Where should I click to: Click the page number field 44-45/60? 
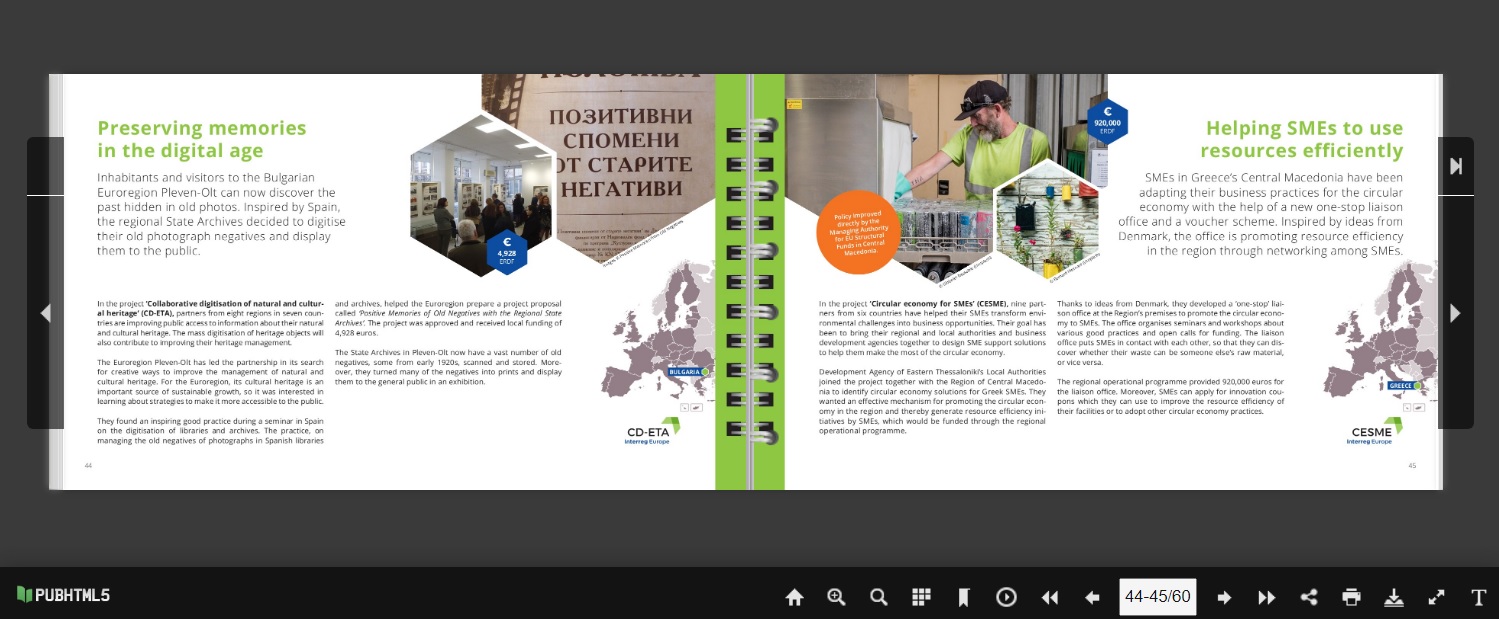(x=1157, y=597)
